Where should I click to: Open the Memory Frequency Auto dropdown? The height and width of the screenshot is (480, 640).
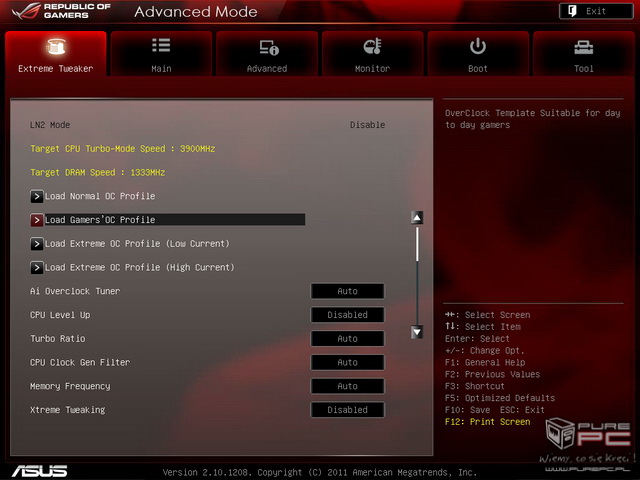pos(347,386)
